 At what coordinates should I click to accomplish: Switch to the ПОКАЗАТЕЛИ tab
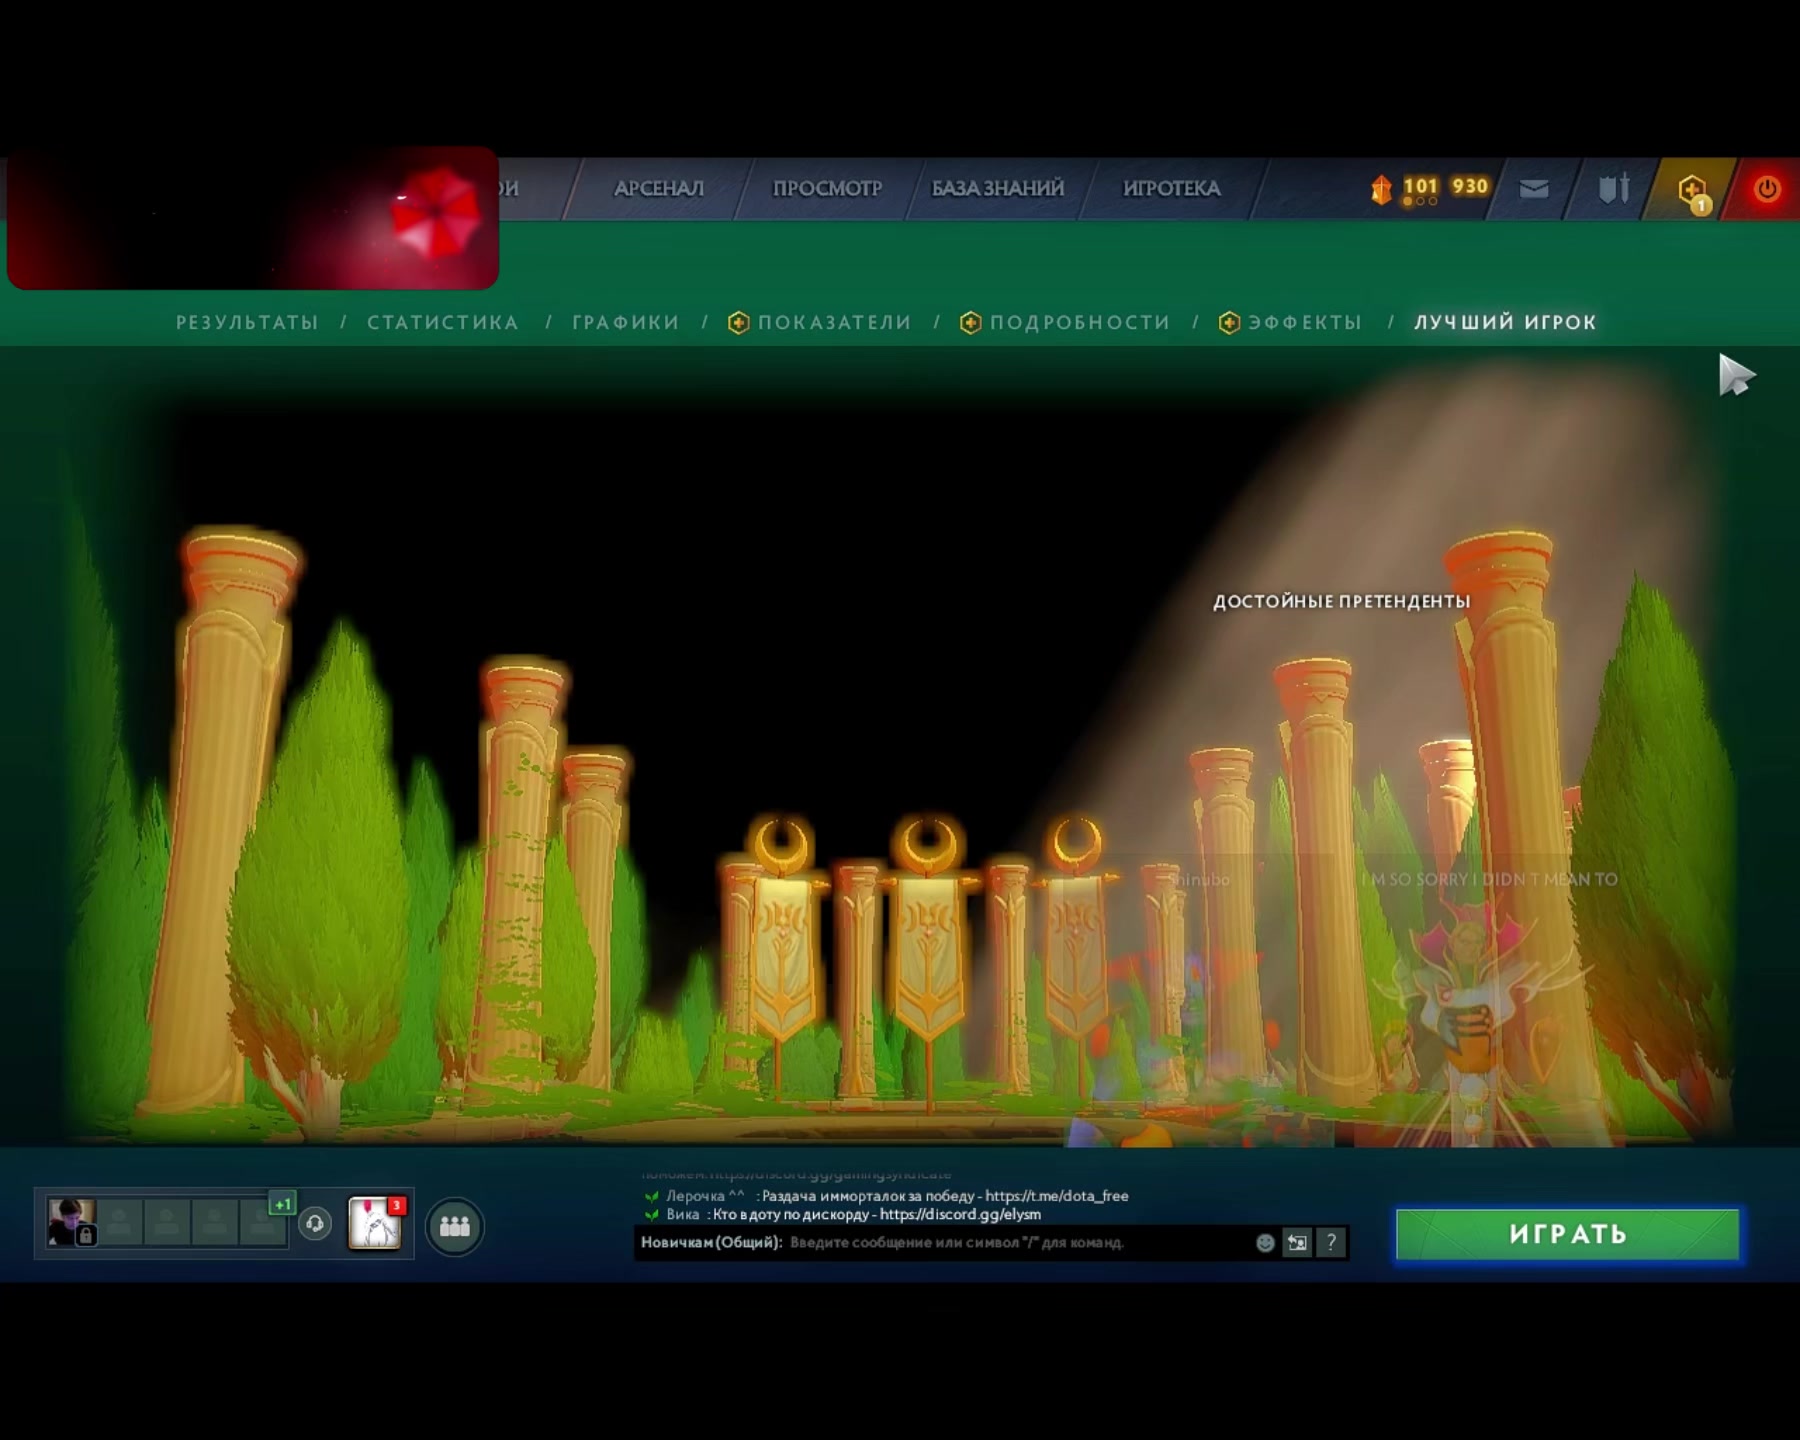point(835,323)
